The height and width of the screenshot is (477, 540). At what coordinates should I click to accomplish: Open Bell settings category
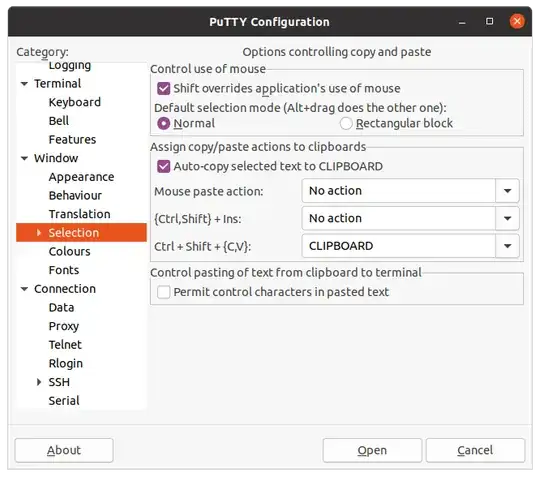pyautogui.click(x=59, y=121)
